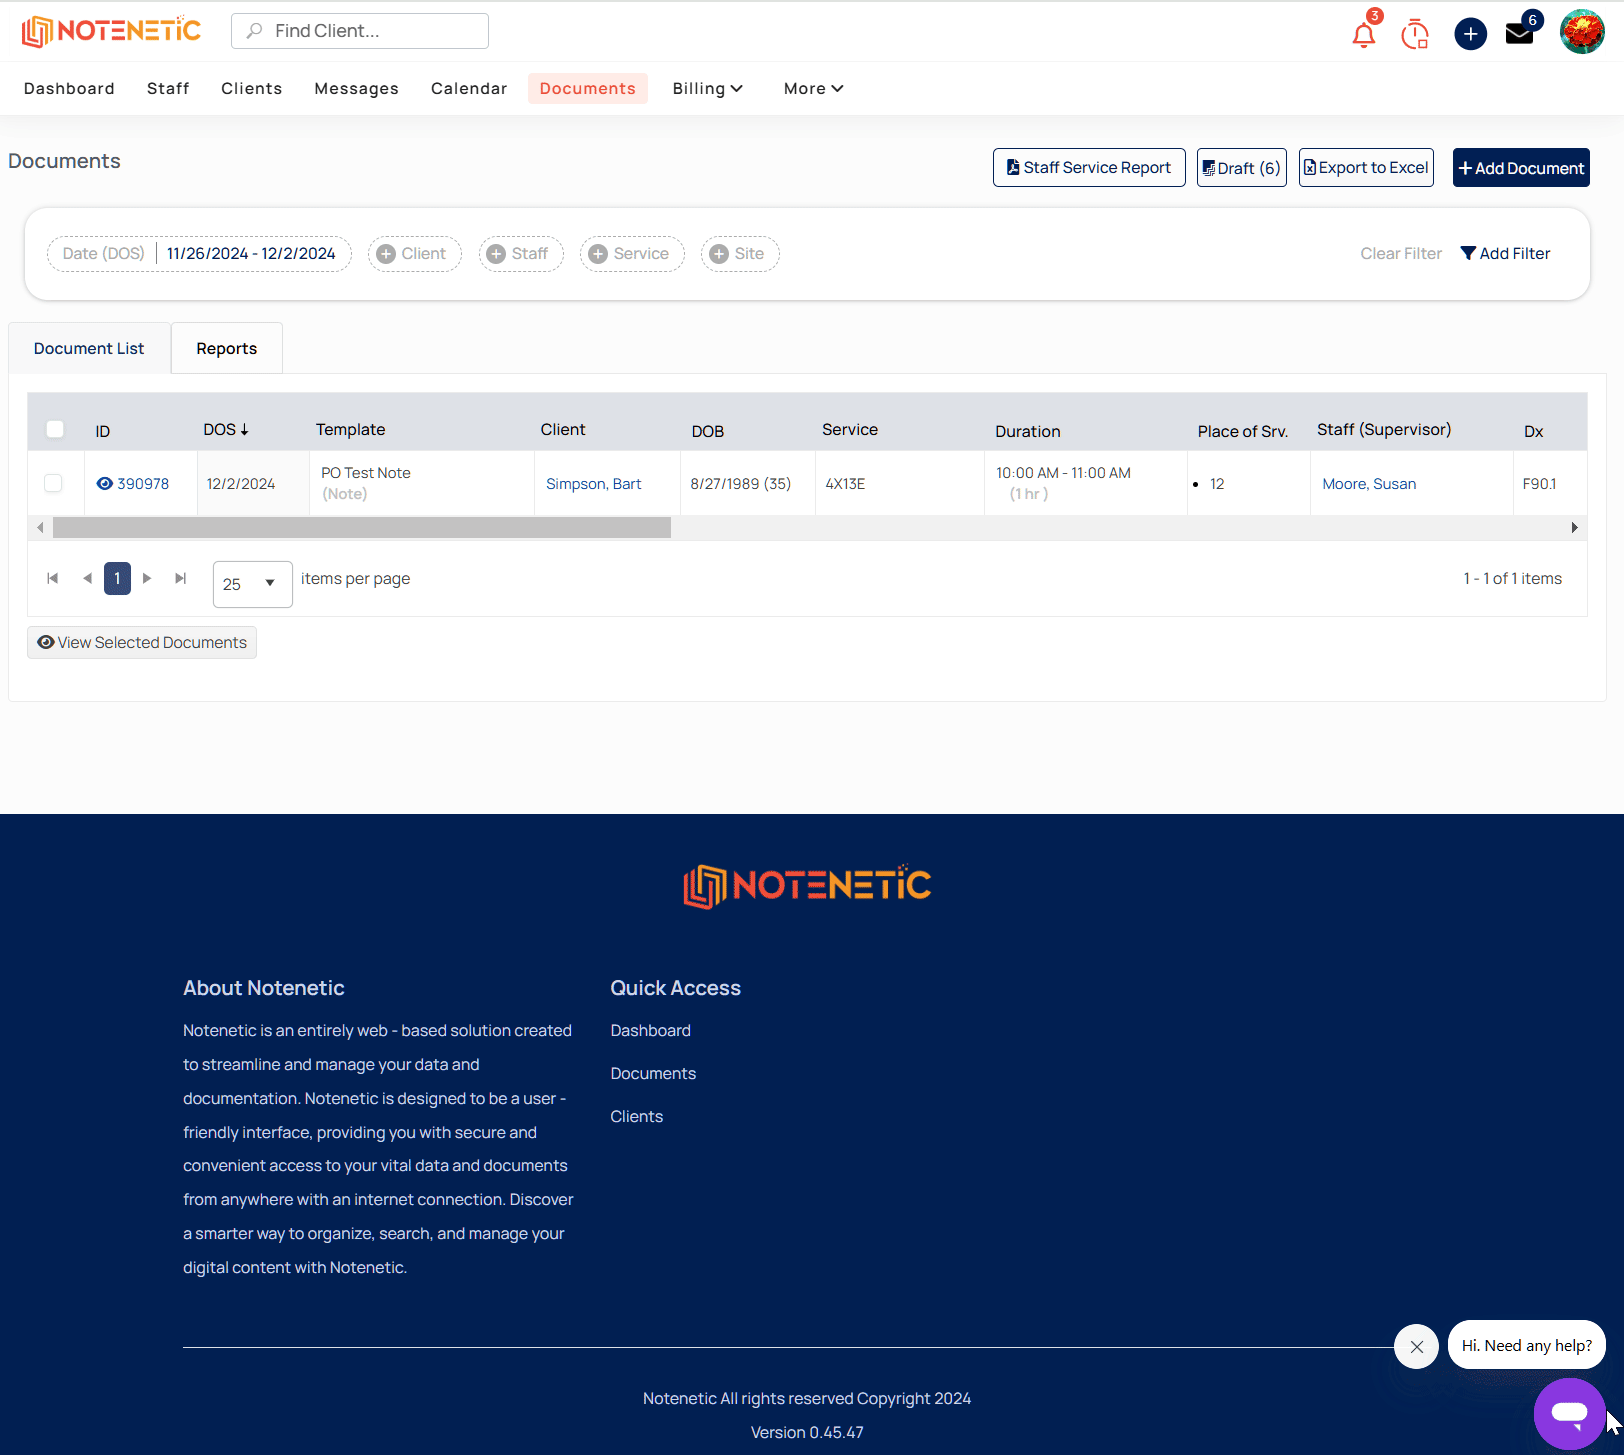Click the Notenetic logo in the header

[111, 31]
